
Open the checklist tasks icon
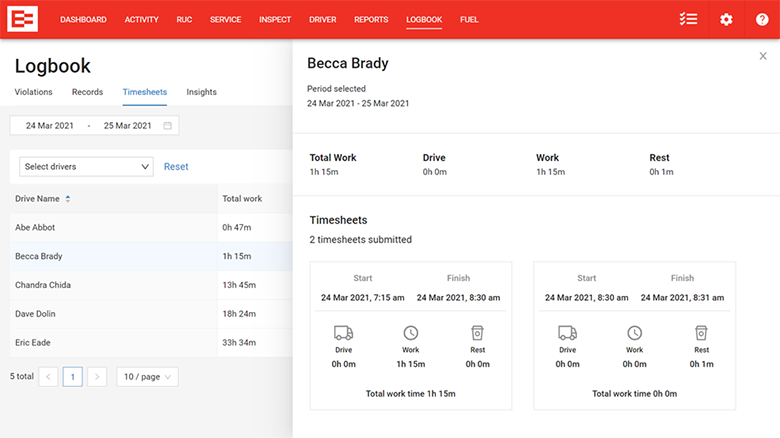pyautogui.click(x=688, y=19)
